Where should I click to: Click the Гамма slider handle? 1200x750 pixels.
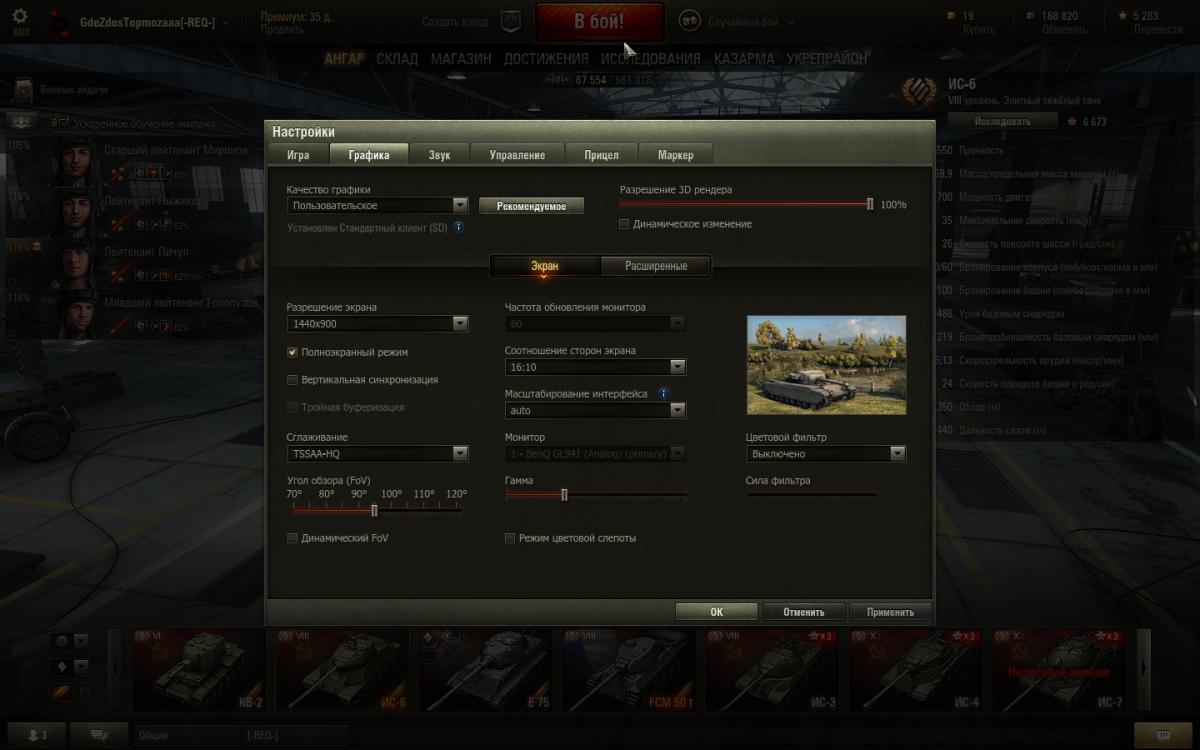pos(564,494)
